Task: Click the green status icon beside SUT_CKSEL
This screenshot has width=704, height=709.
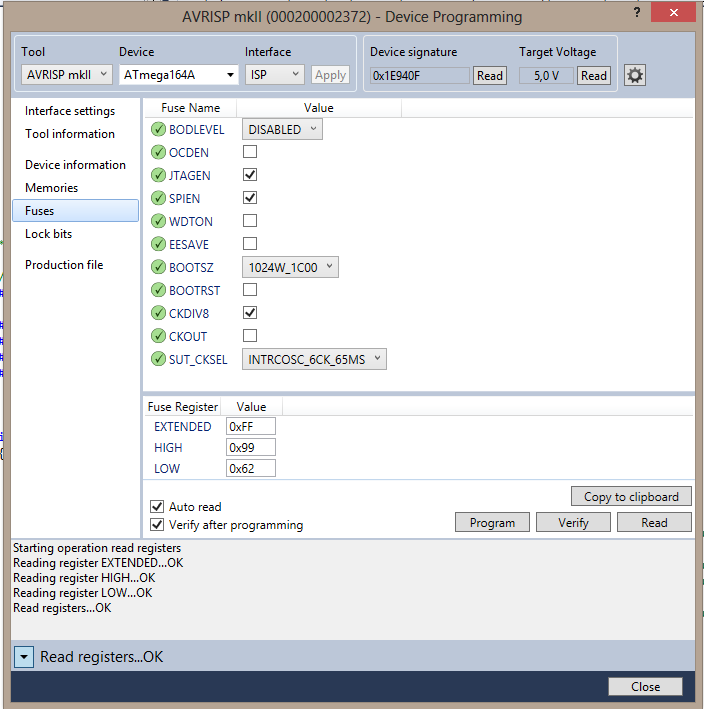Action: tap(158, 359)
